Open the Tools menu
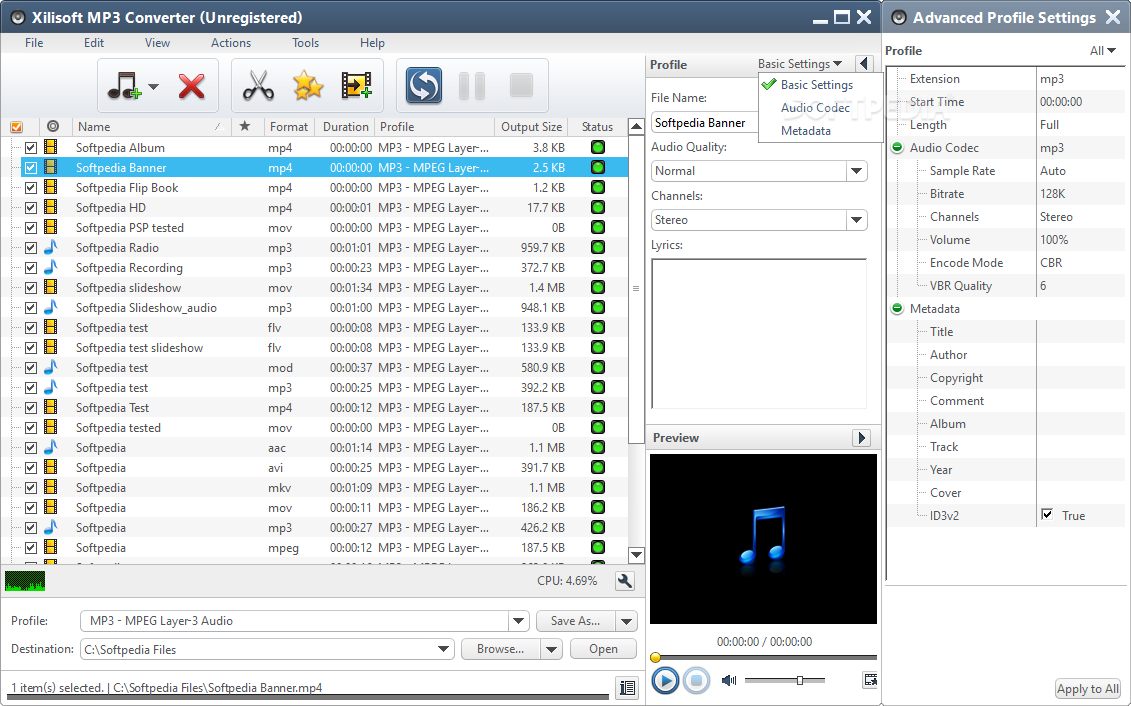Screen dimensions: 1131x706 (305, 43)
